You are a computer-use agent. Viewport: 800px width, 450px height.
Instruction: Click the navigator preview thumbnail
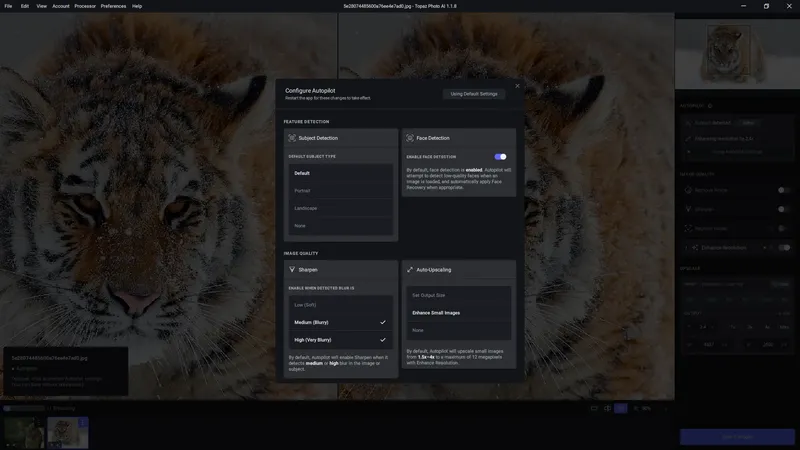737,54
